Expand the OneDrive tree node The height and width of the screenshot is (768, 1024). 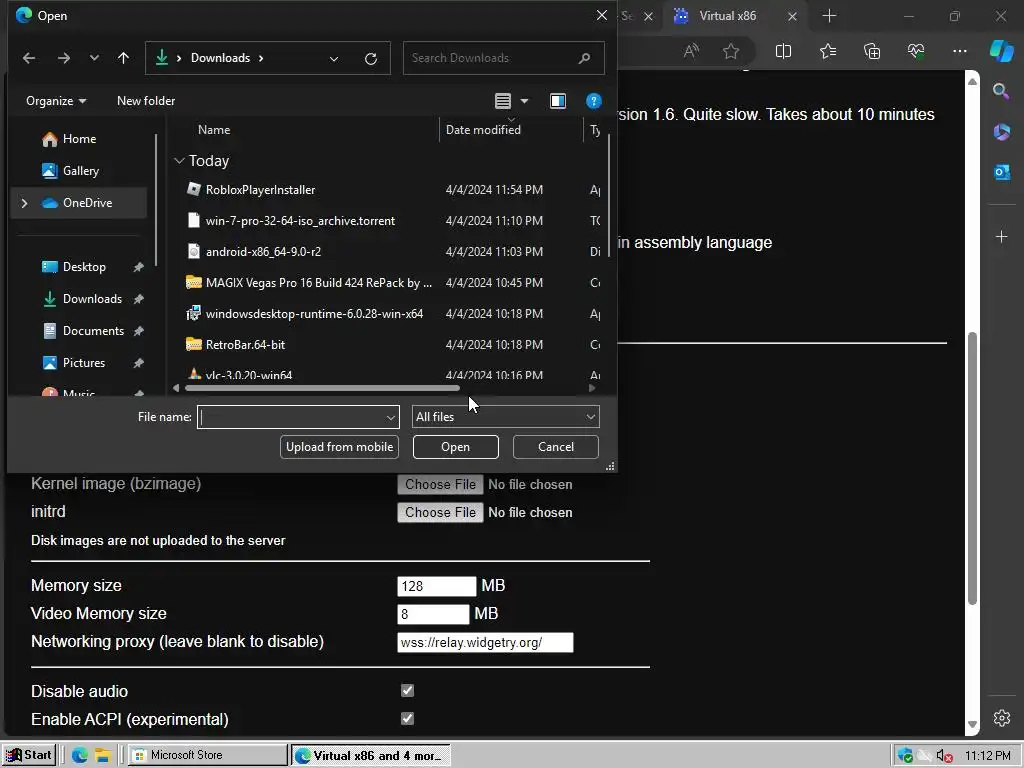24,203
